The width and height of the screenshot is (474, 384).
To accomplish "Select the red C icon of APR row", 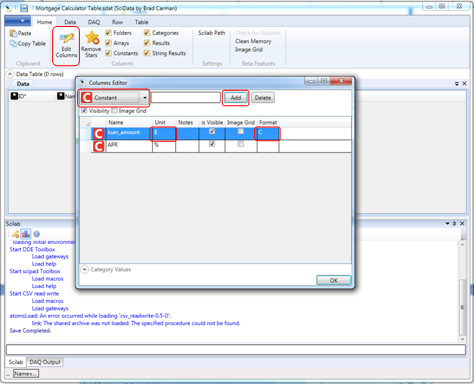I will 98,146.
